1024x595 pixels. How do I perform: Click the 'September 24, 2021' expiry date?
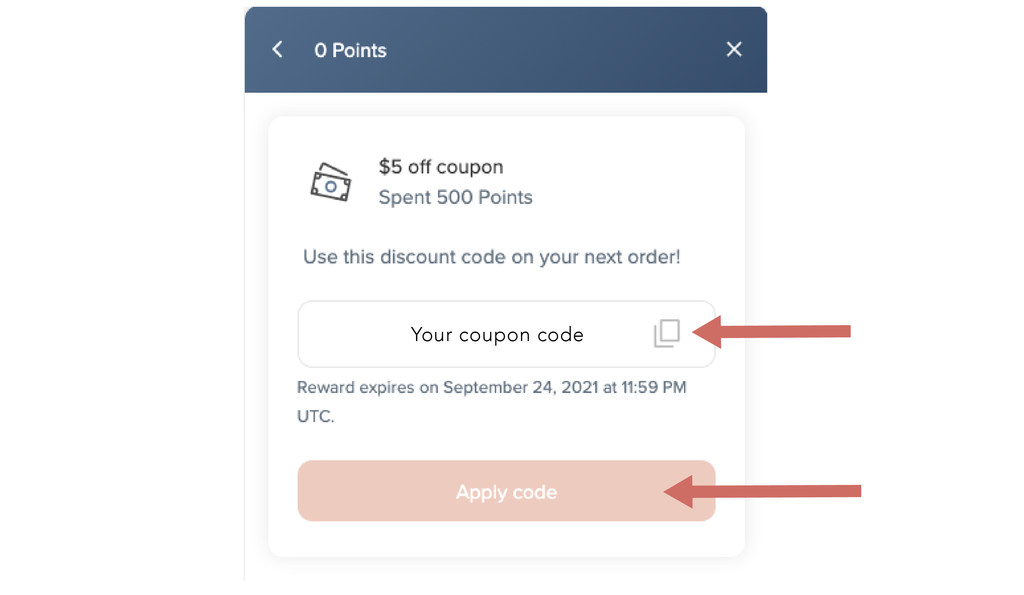pyautogui.click(x=521, y=388)
